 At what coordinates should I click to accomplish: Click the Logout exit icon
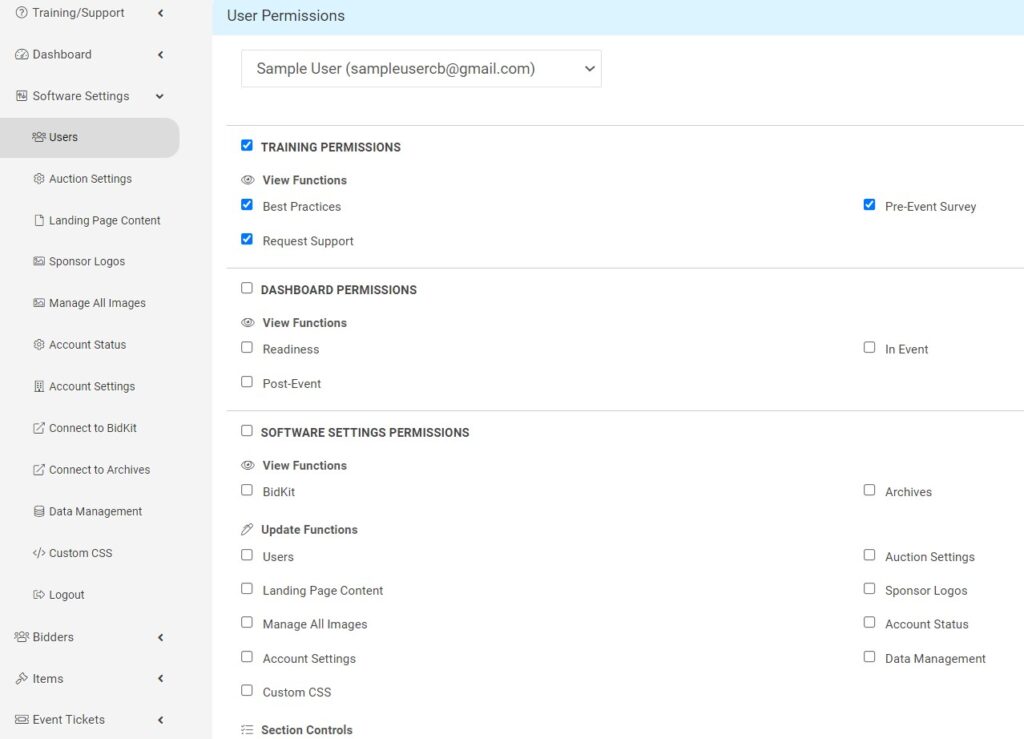click(x=39, y=595)
